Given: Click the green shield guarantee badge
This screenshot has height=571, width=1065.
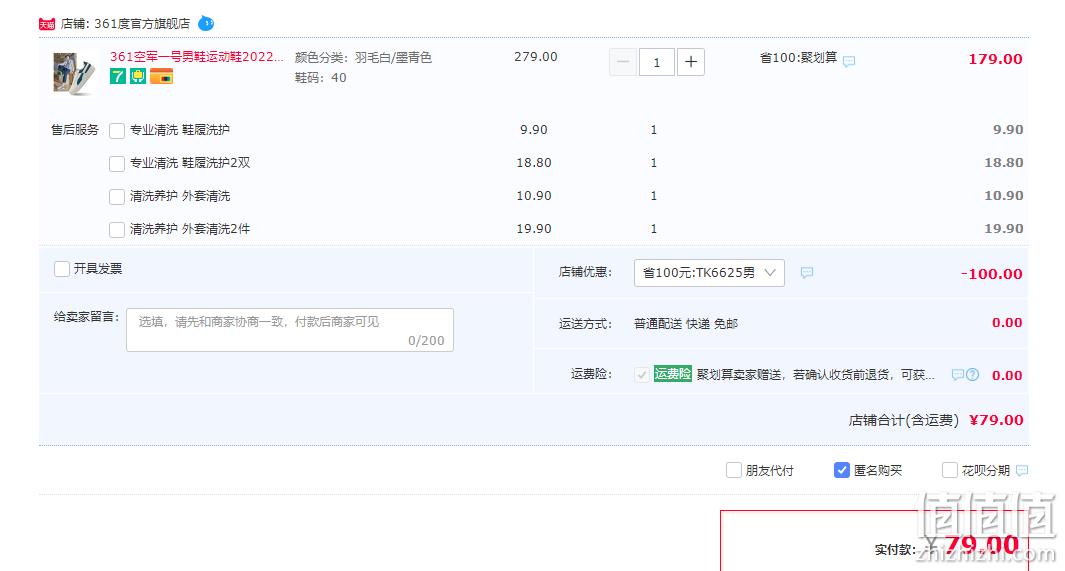Looking at the screenshot, I should click(138, 77).
